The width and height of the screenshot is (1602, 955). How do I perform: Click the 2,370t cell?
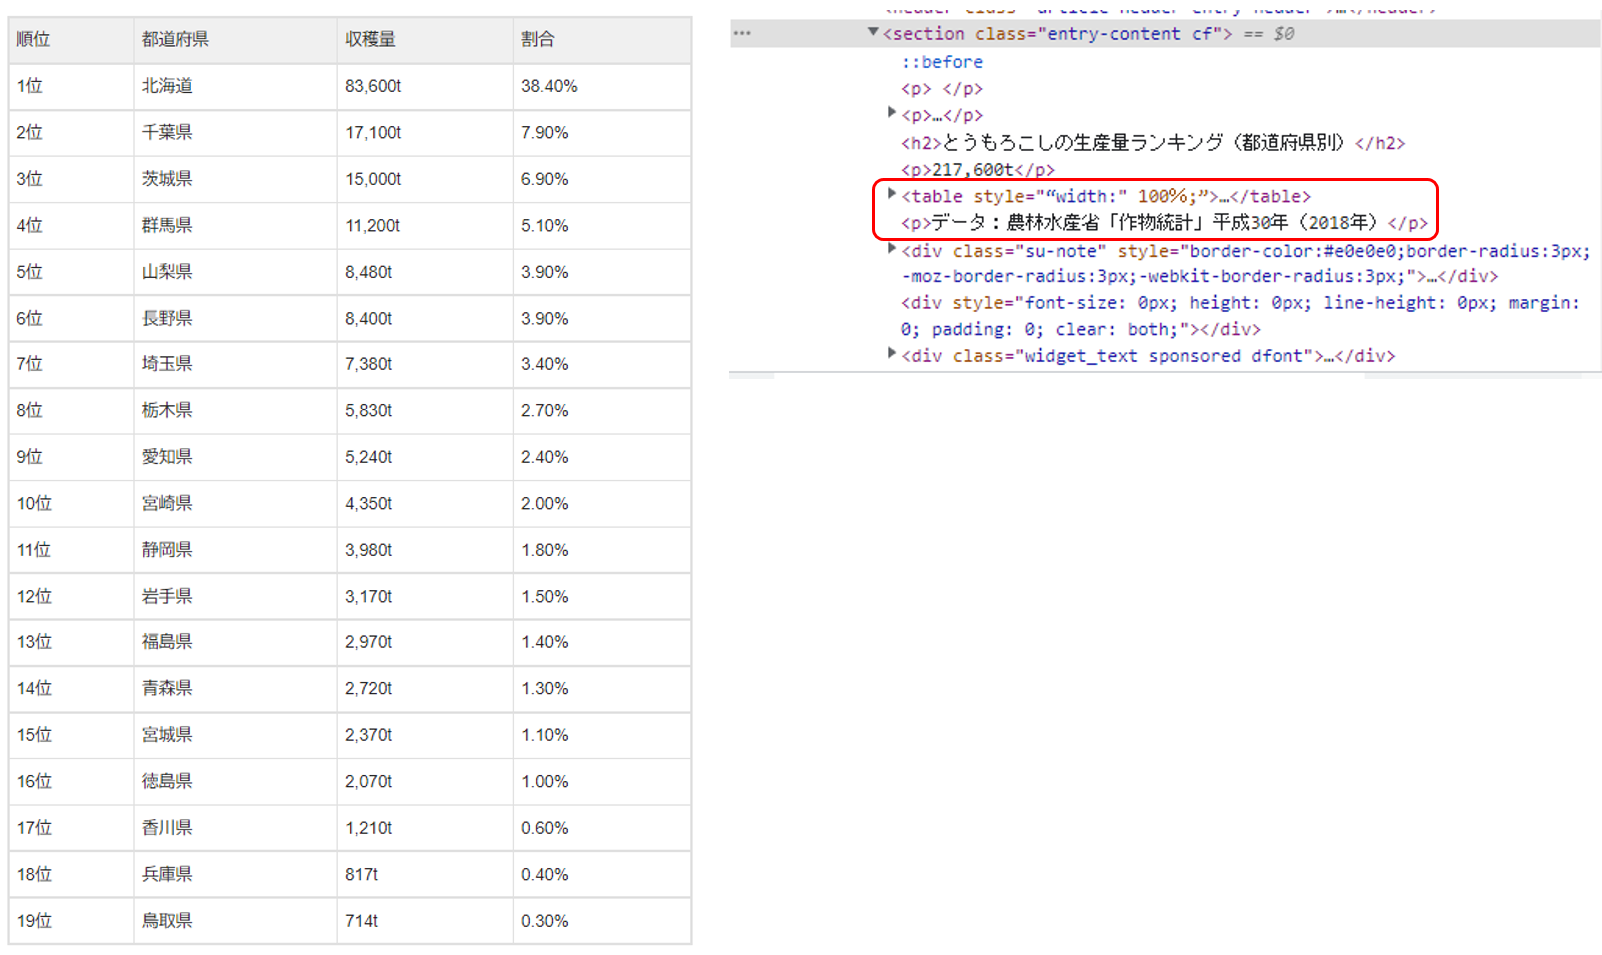pyautogui.click(x=425, y=735)
